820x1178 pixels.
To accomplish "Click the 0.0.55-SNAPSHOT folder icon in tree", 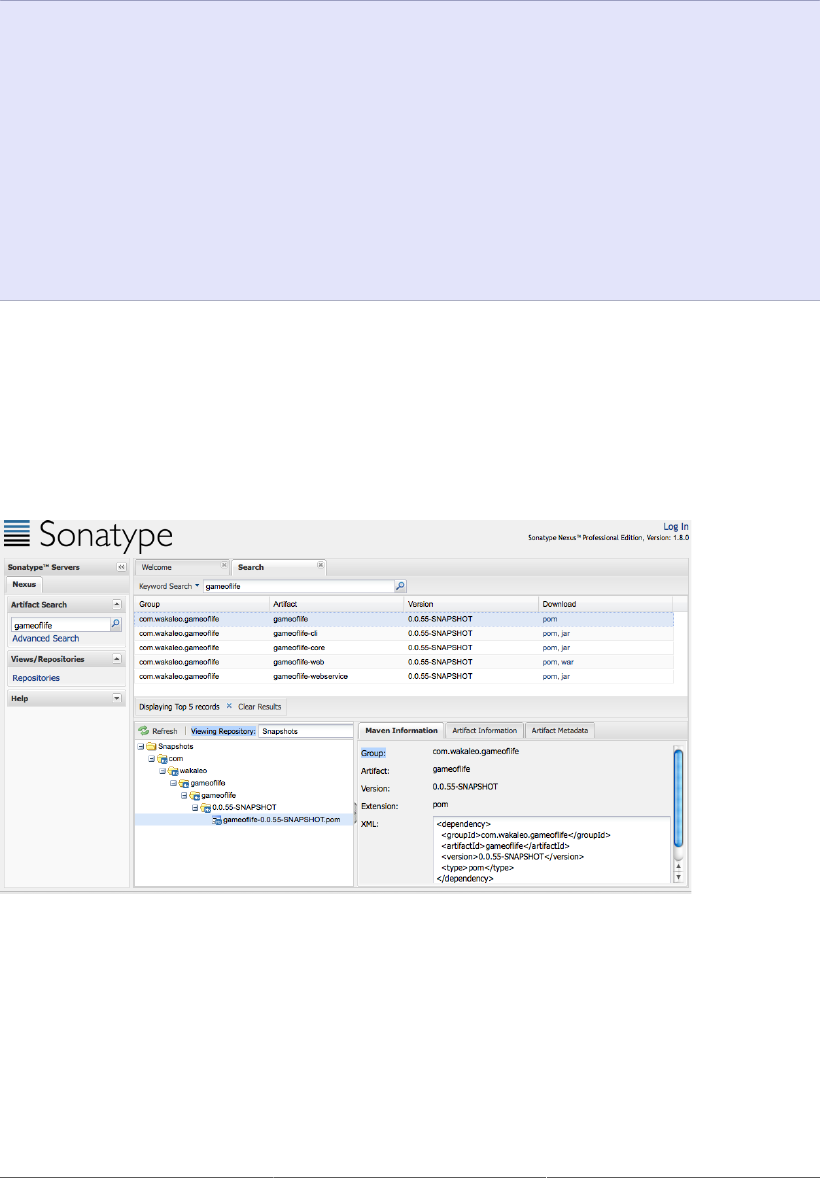I will (x=205, y=808).
